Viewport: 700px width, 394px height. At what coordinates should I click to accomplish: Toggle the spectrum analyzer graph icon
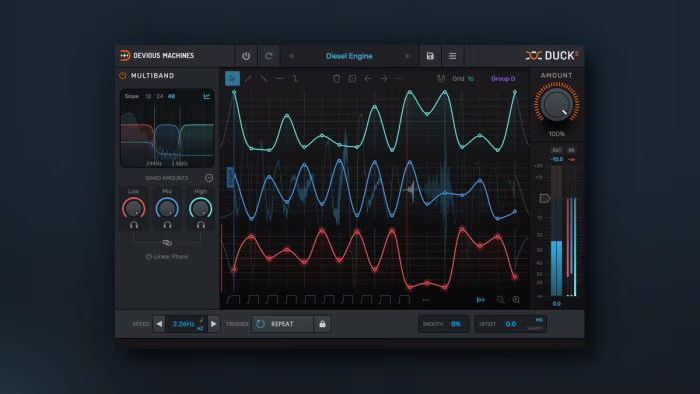click(x=207, y=96)
